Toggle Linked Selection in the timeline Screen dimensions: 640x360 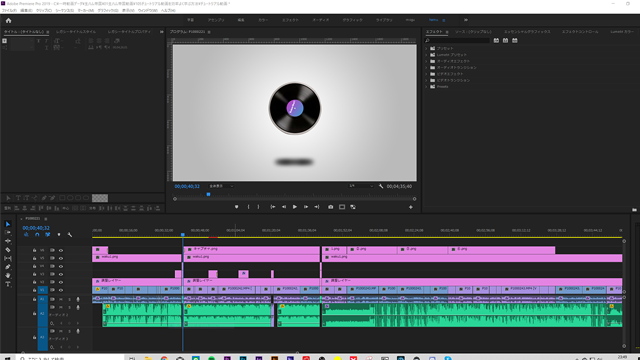coord(48,235)
